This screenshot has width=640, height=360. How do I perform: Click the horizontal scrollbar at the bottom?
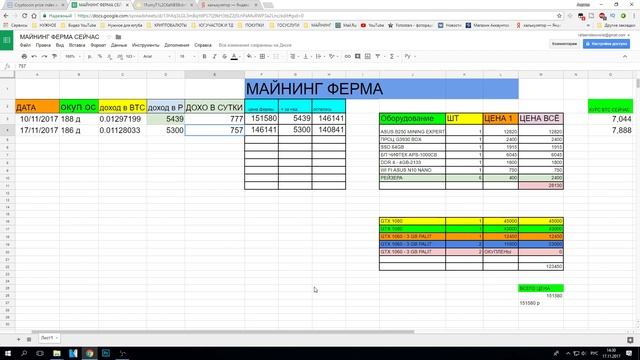[222, 332]
